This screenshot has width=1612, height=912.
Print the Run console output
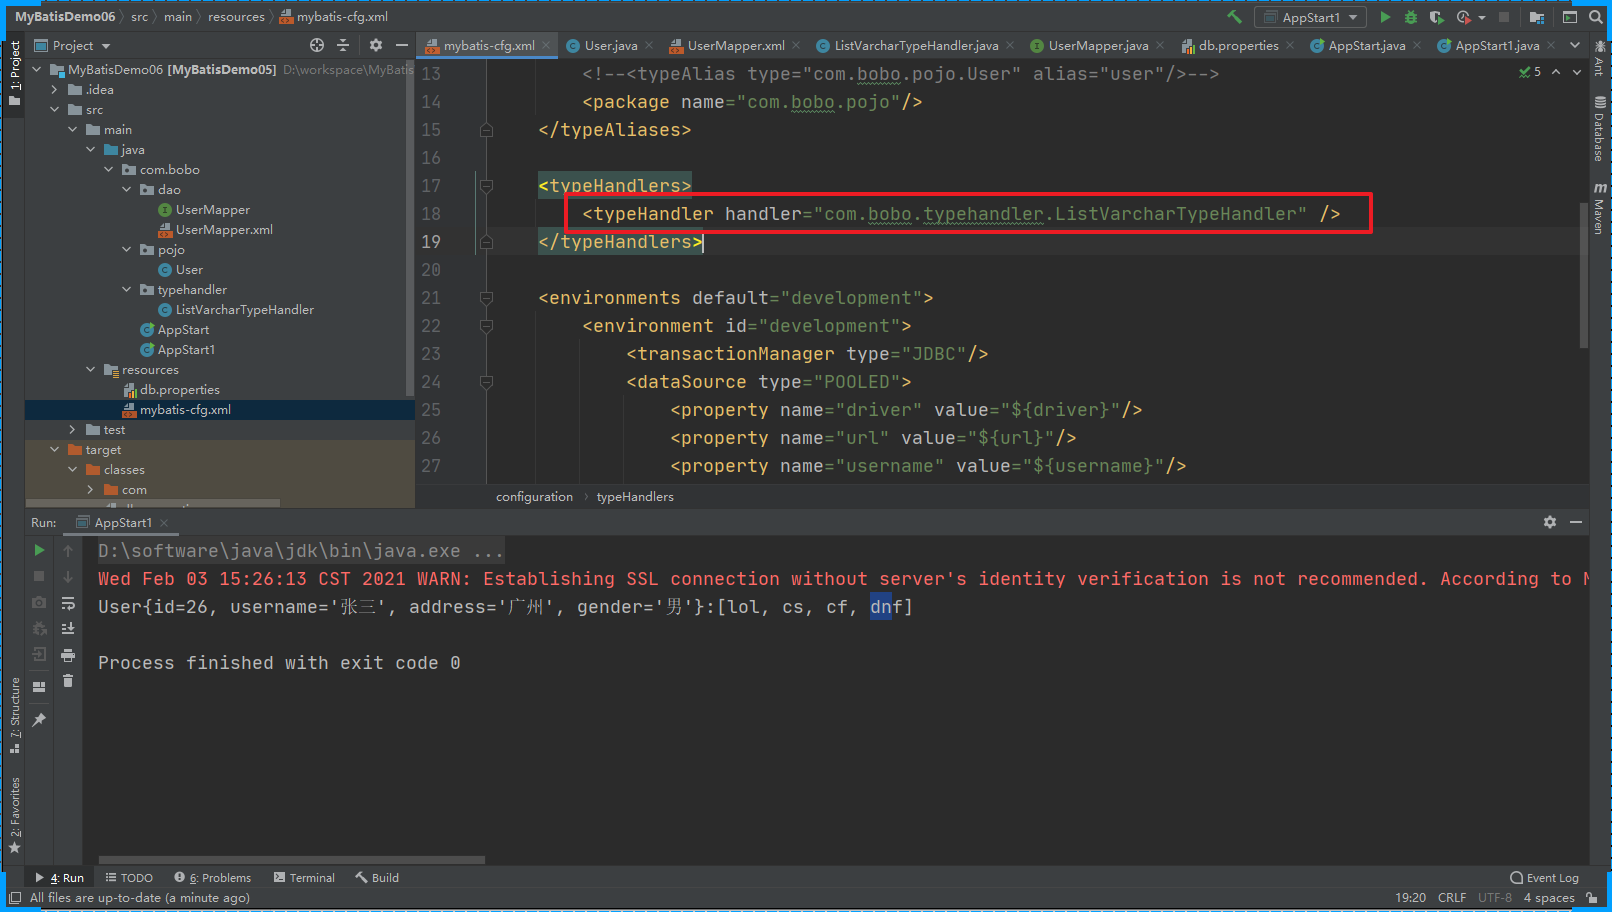click(68, 655)
